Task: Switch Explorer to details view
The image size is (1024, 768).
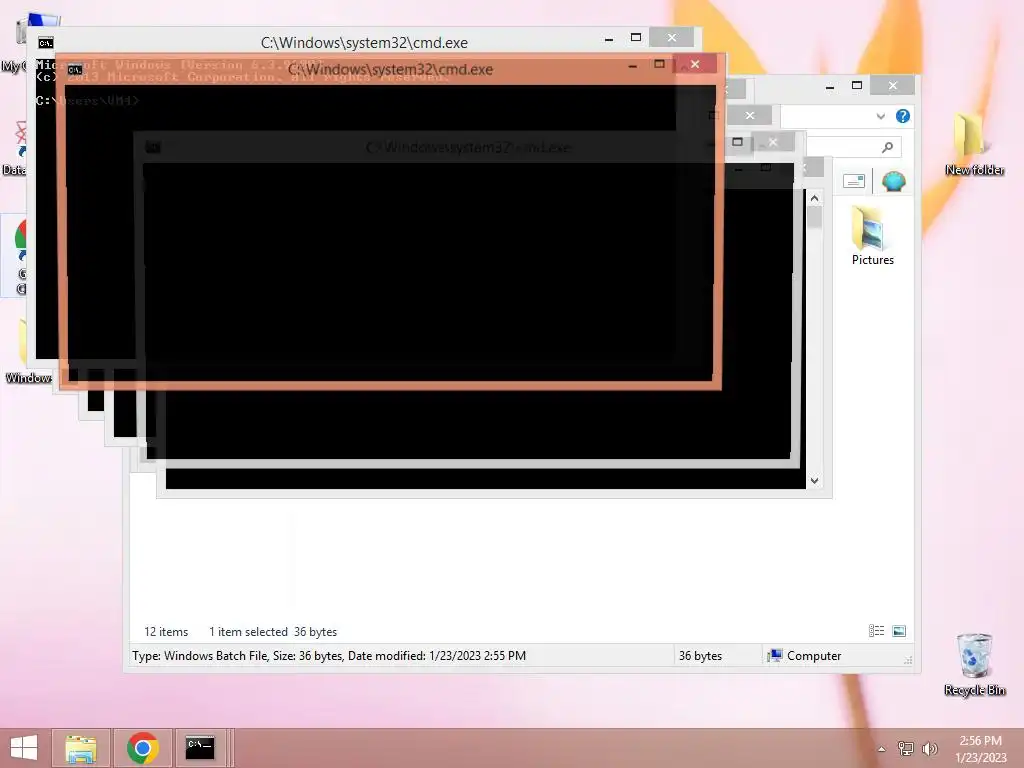Action: (876, 631)
